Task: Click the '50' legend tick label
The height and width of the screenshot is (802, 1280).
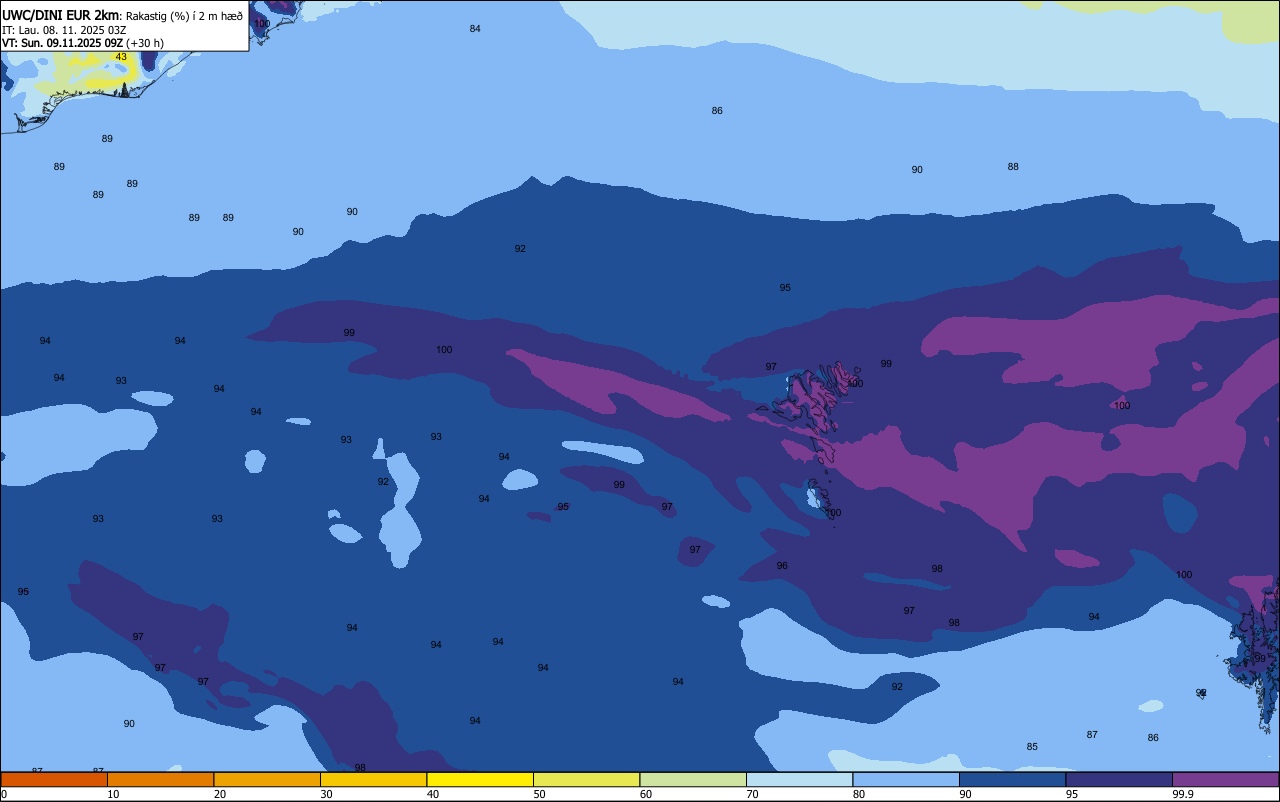Action: pos(539,794)
